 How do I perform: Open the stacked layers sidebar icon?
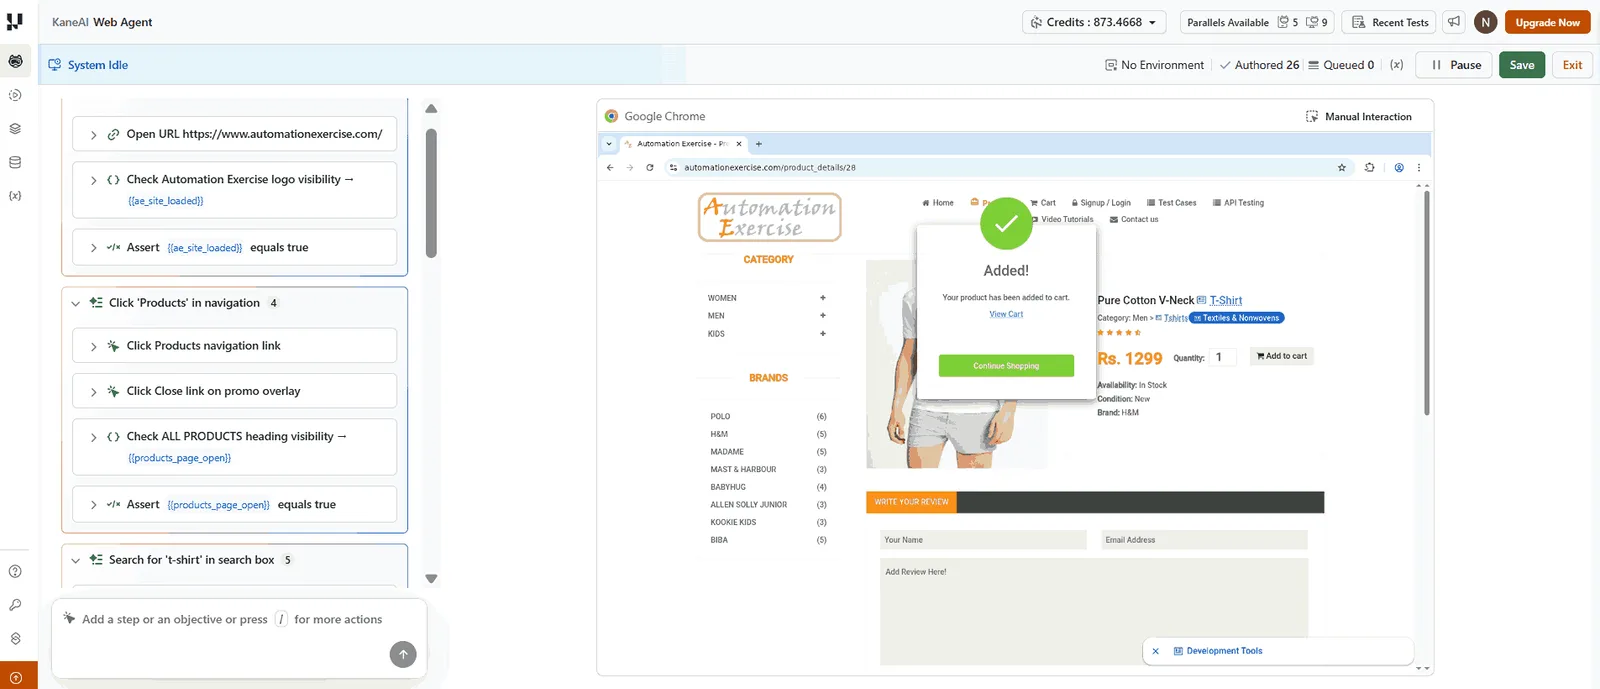15,128
